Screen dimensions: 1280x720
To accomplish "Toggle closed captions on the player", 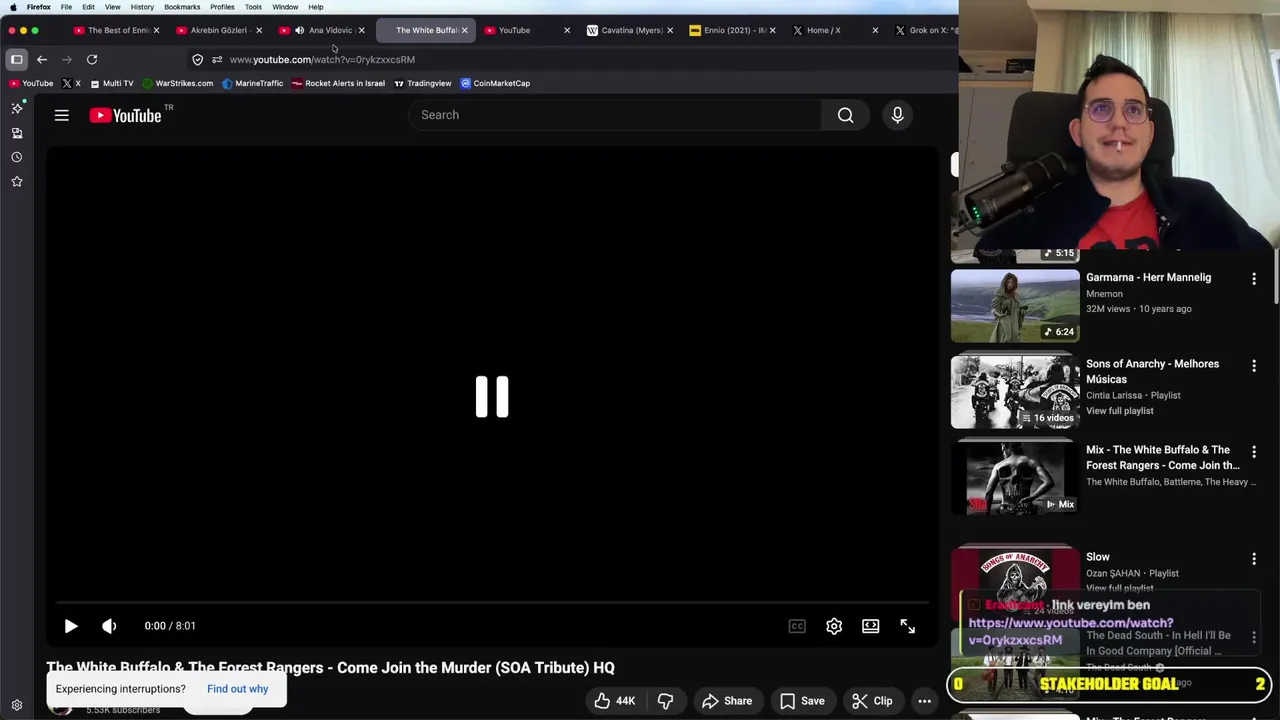I will click(797, 626).
